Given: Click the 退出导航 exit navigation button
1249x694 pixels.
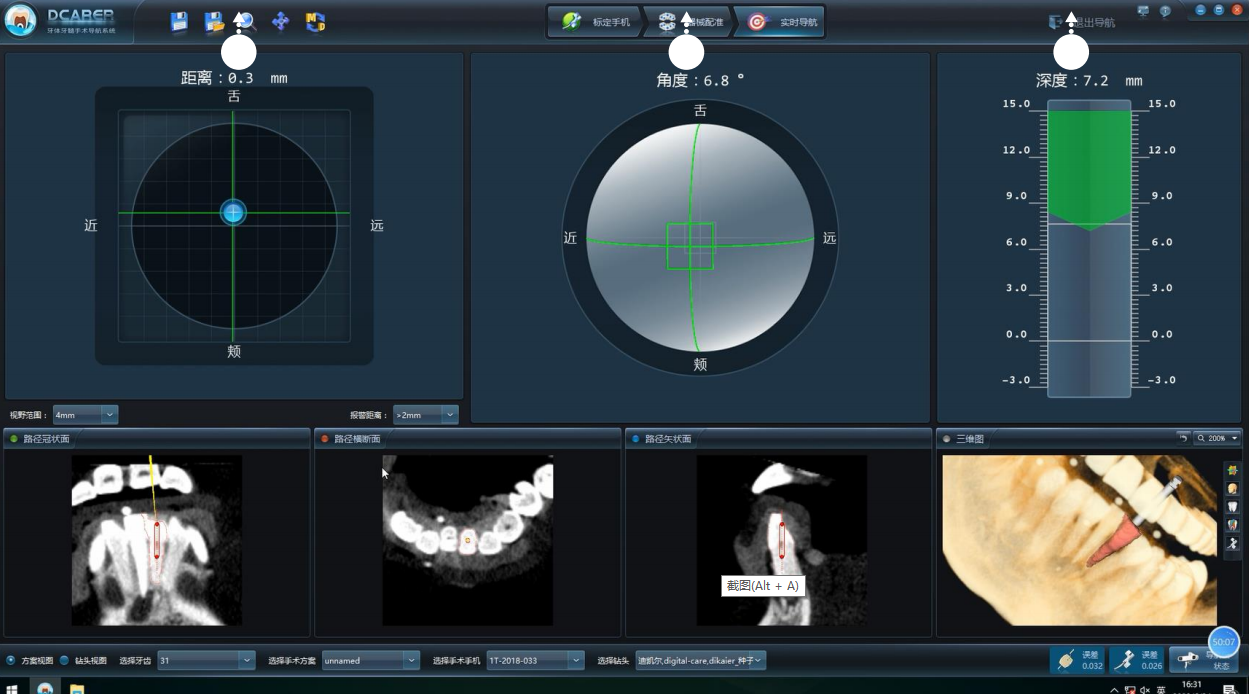Looking at the screenshot, I should [1082, 22].
